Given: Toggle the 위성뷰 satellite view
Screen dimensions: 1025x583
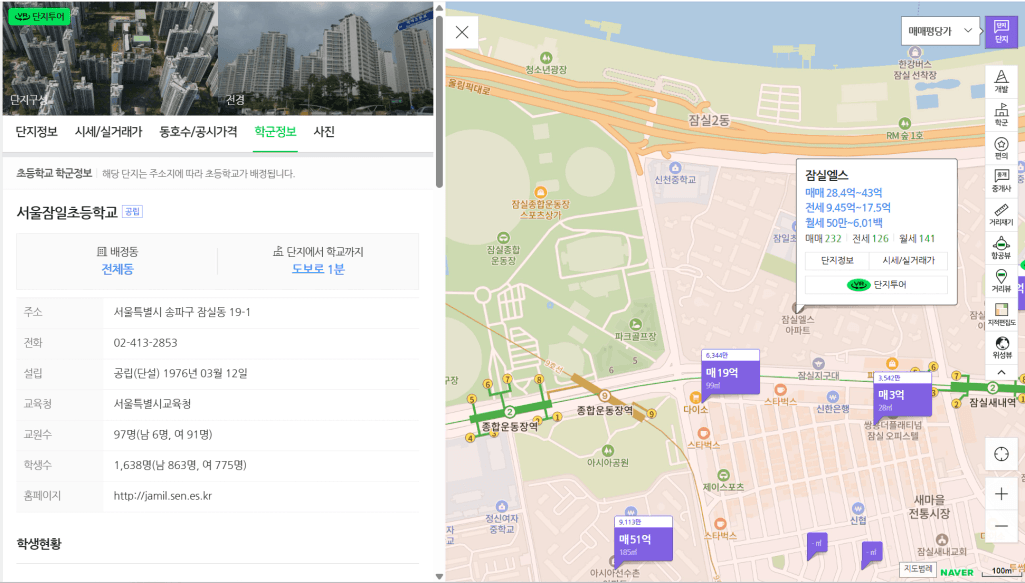Looking at the screenshot, I should [1001, 347].
